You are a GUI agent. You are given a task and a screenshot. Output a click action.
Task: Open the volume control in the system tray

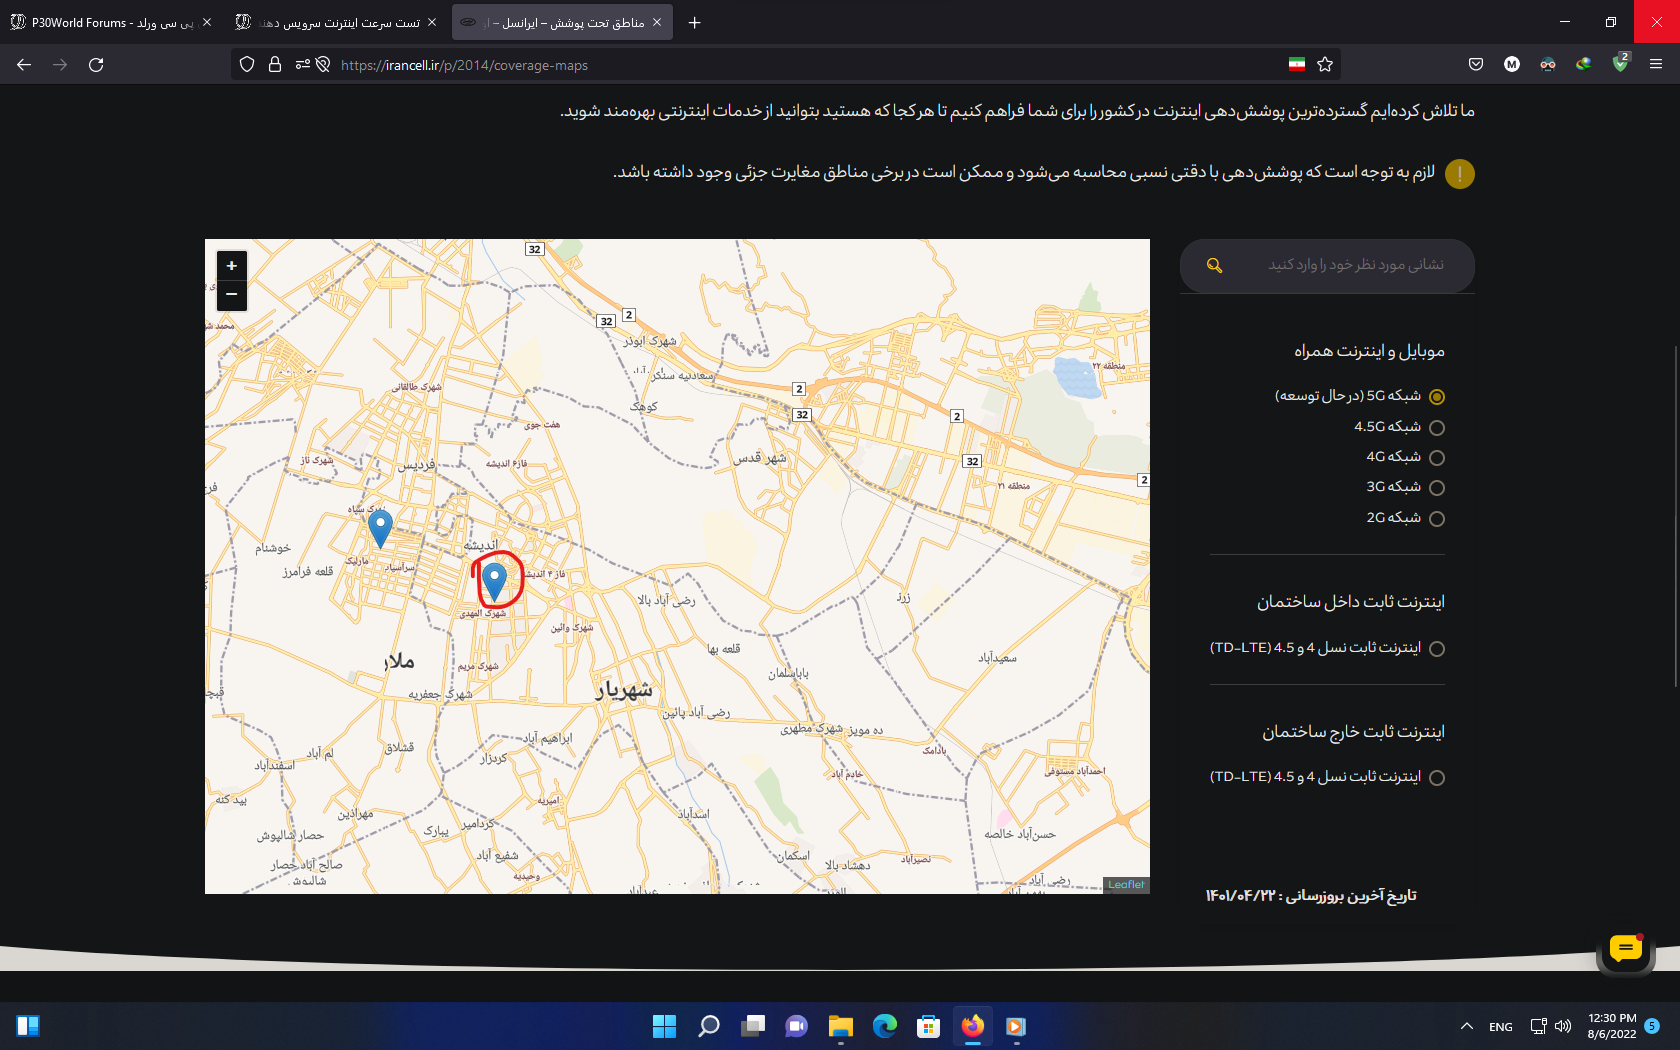1563,1026
